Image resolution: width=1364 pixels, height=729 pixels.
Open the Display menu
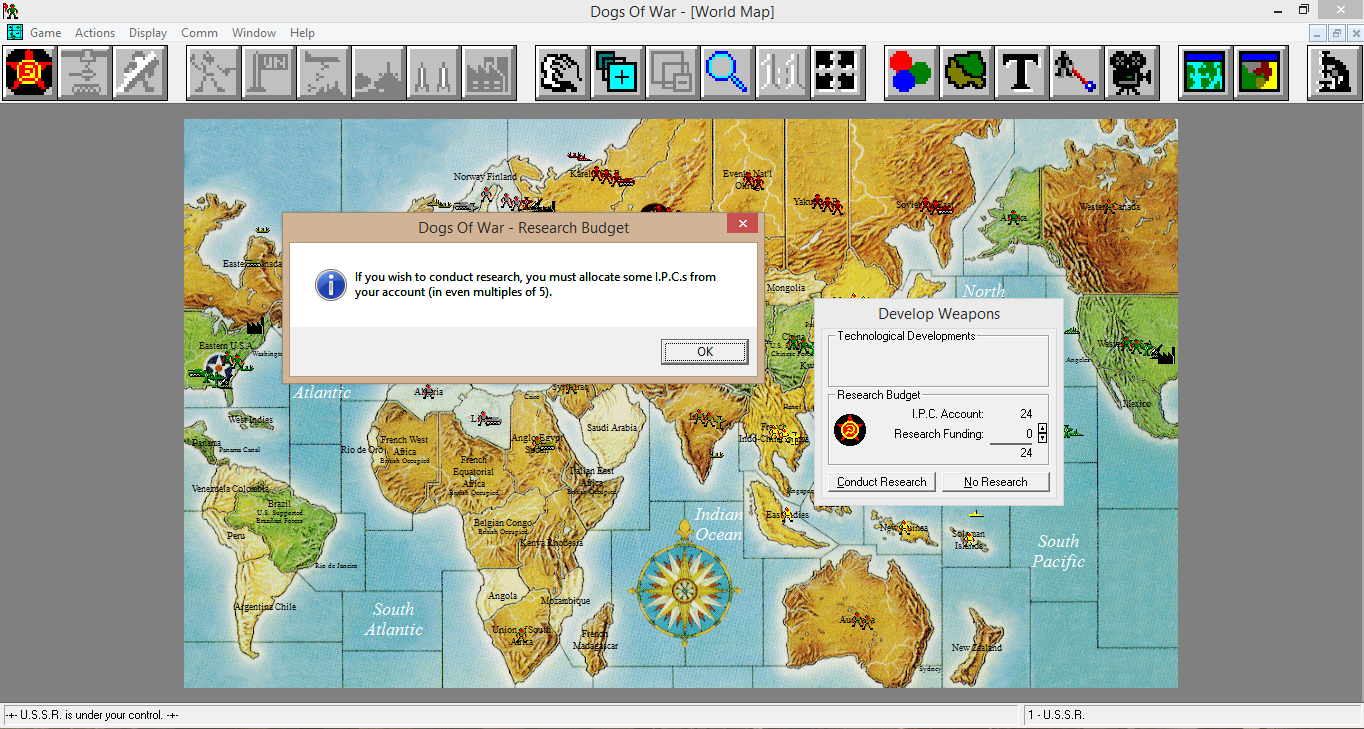coord(148,33)
